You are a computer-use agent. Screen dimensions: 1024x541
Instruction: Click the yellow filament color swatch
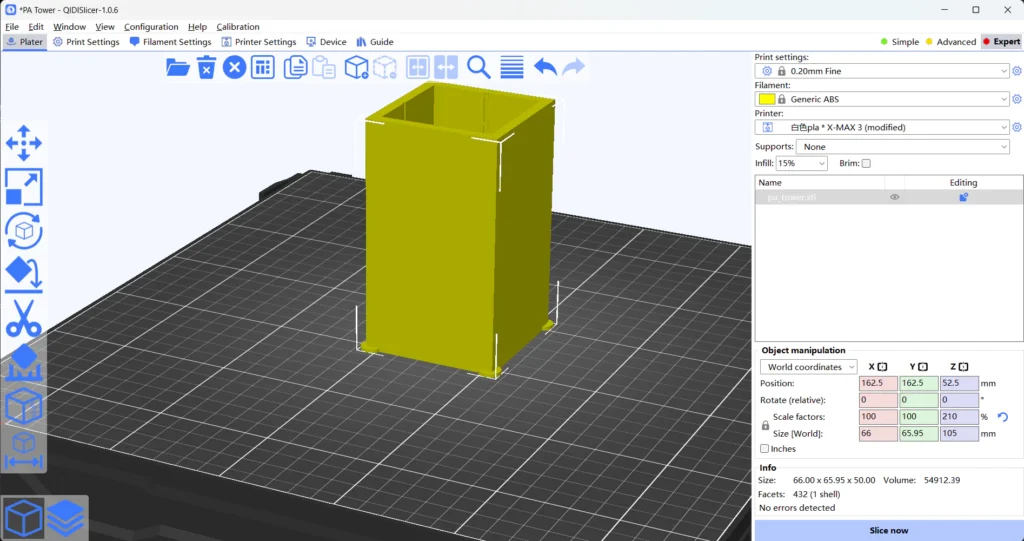pyautogui.click(x=767, y=99)
